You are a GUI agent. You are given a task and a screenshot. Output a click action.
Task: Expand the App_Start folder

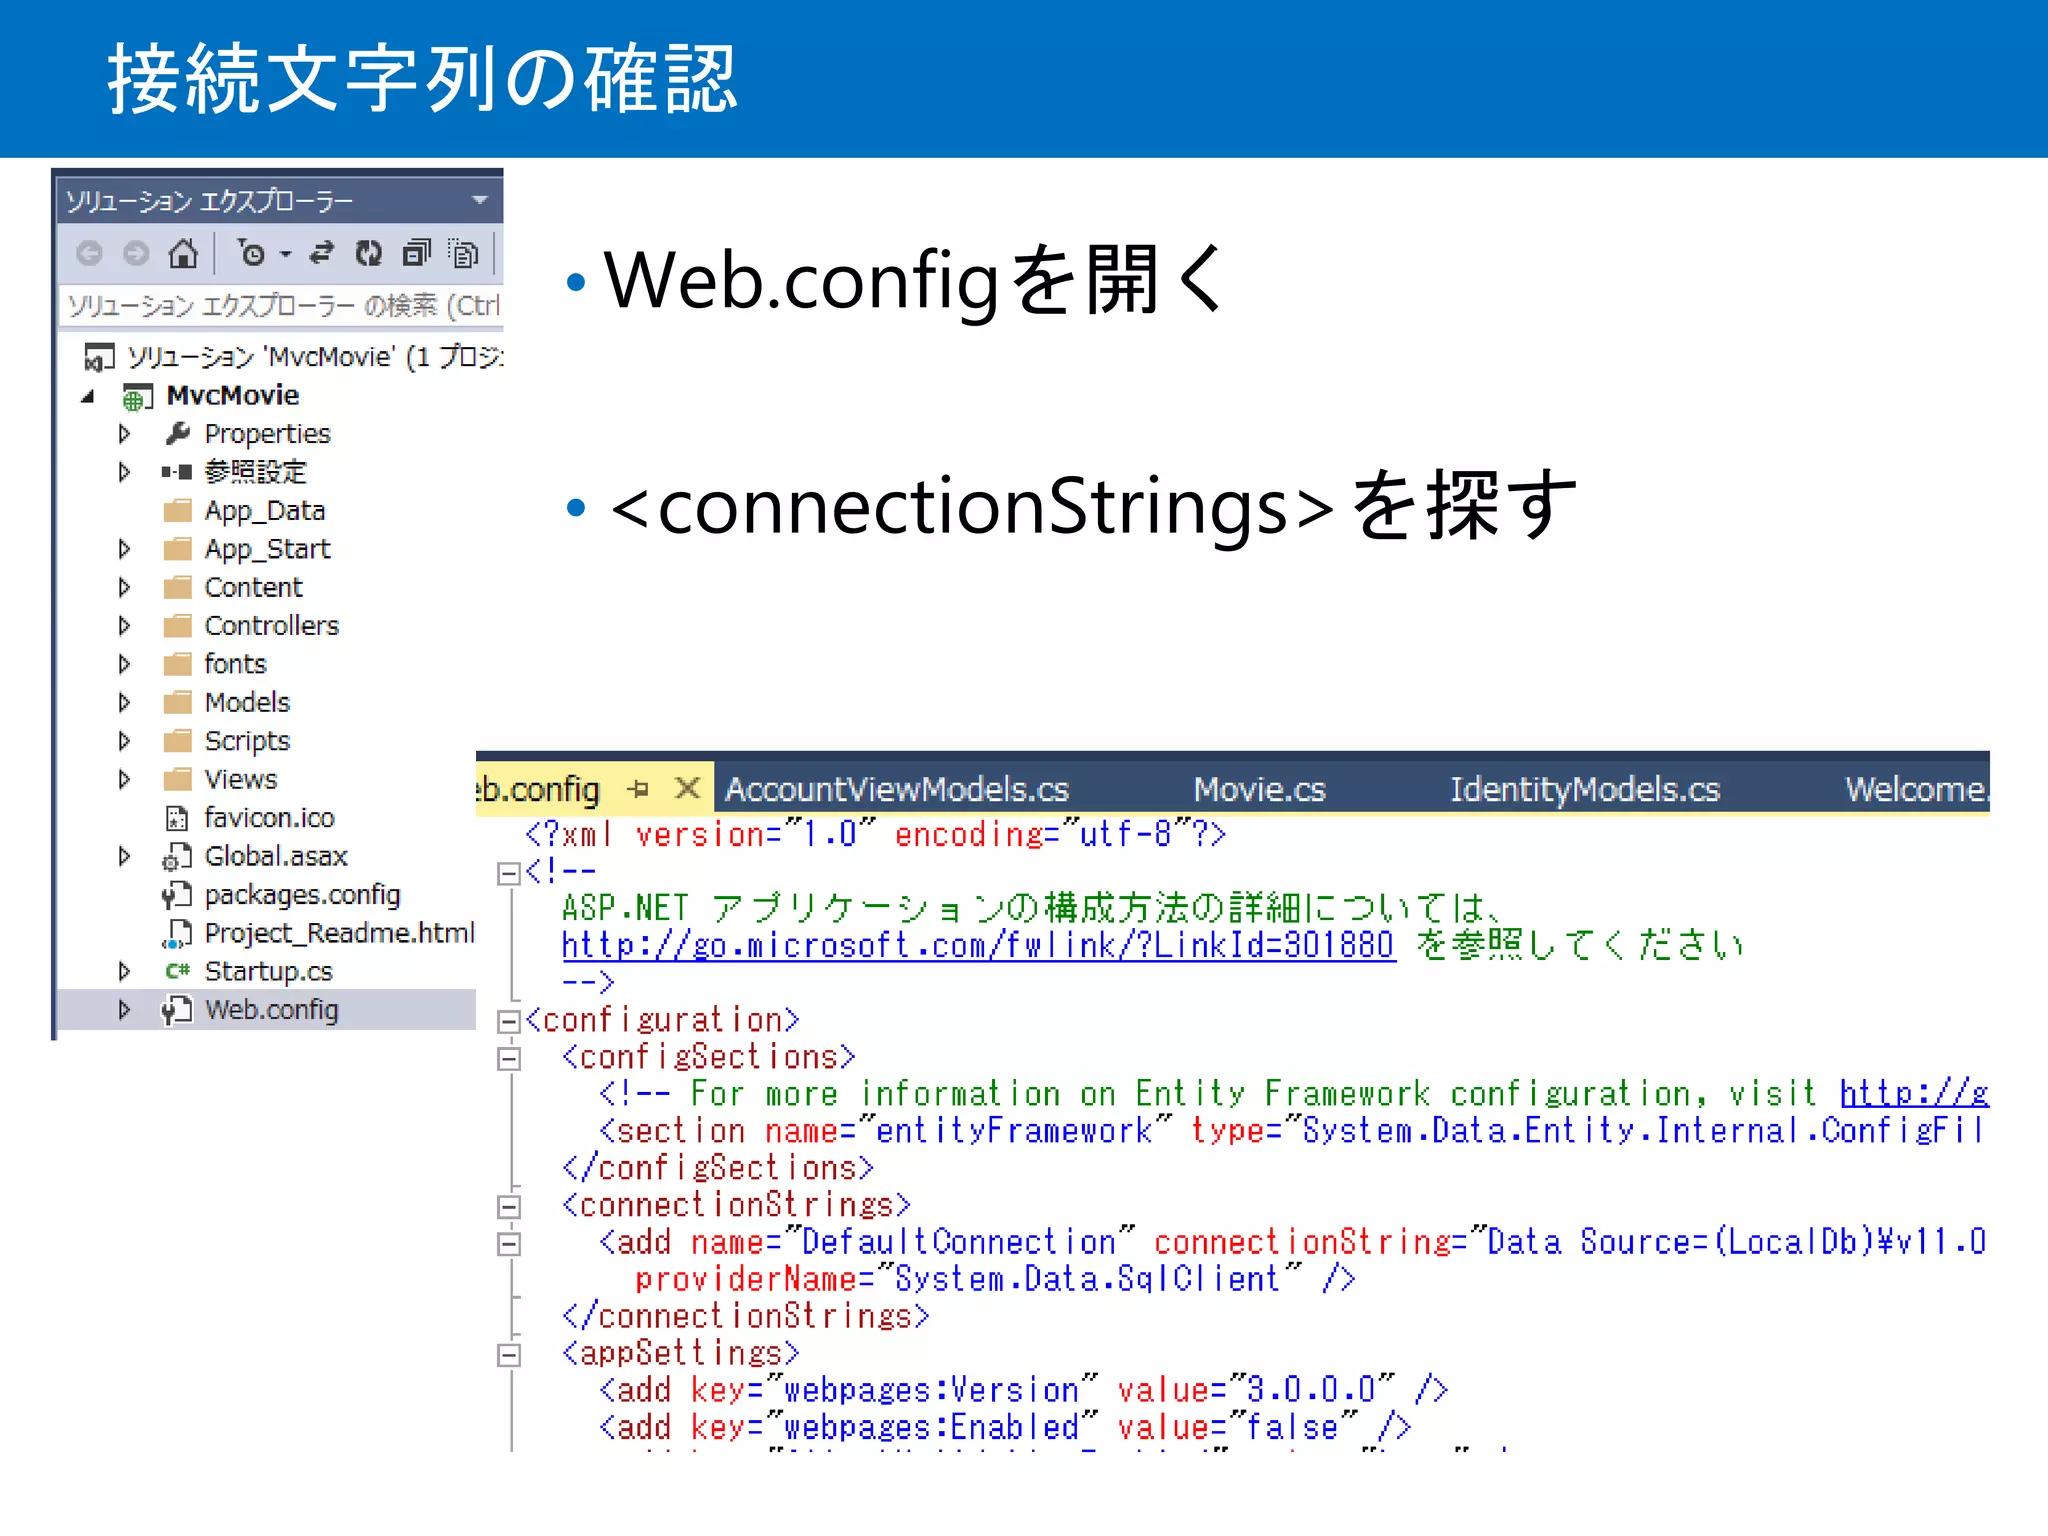pos(124,549)
